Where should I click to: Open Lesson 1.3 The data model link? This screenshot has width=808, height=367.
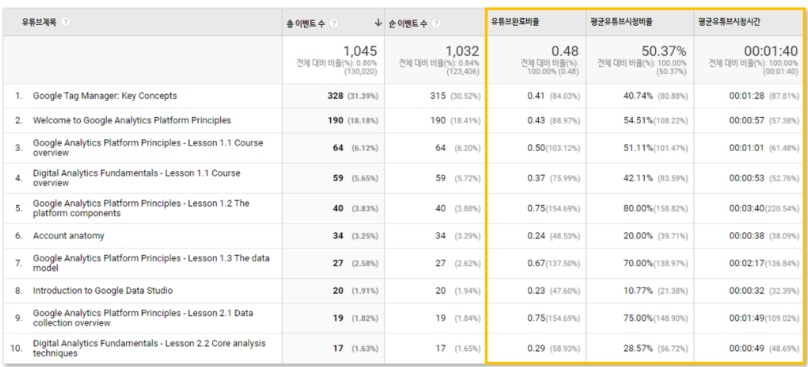(x=151, y=263)
